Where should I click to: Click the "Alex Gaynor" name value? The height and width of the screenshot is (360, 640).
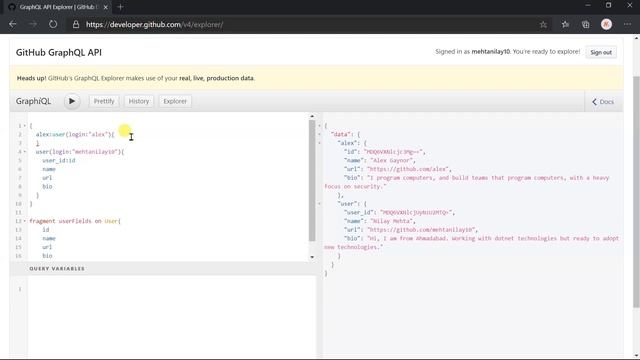pyautogui.click(x=392, y=160)
